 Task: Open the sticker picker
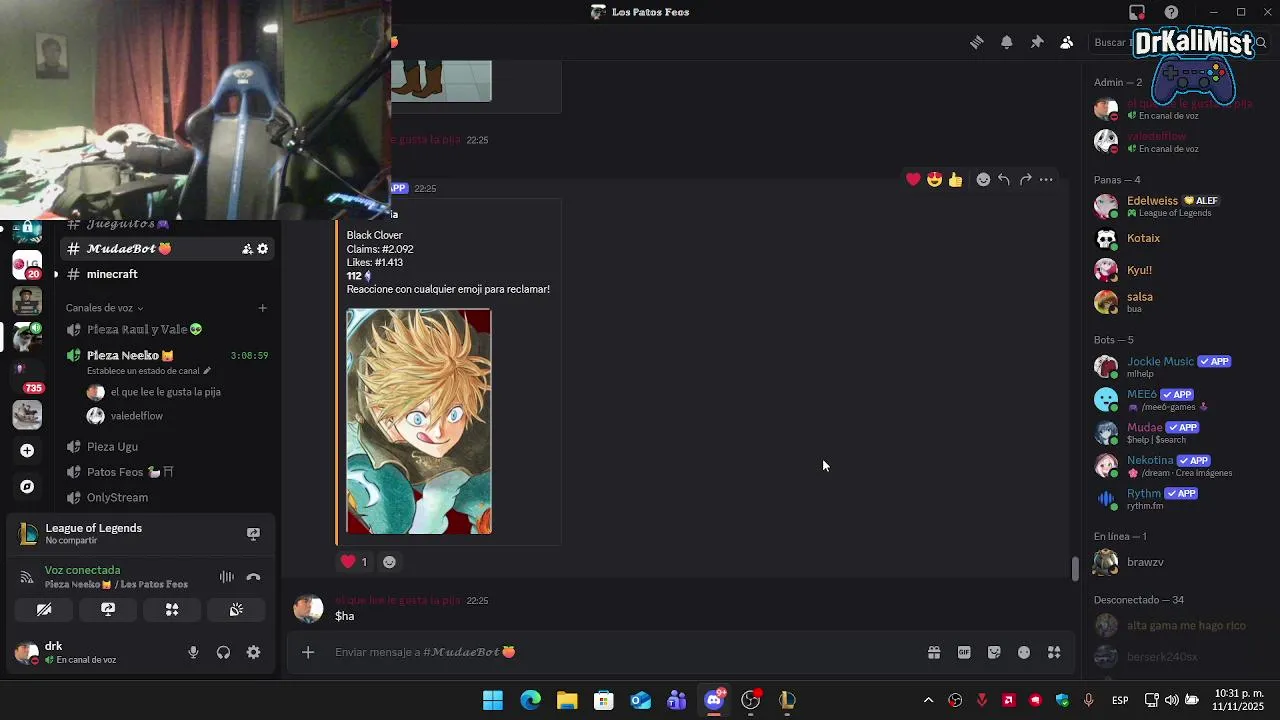tap(994, 652)
